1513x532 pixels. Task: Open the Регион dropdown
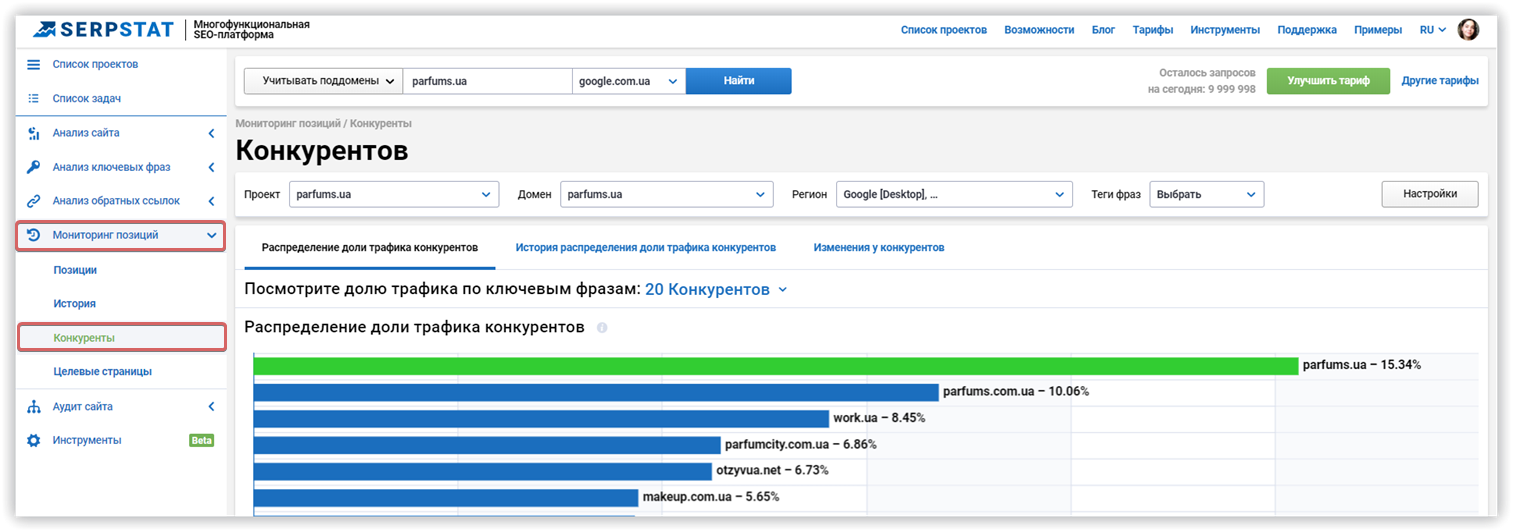coord(954,194)
